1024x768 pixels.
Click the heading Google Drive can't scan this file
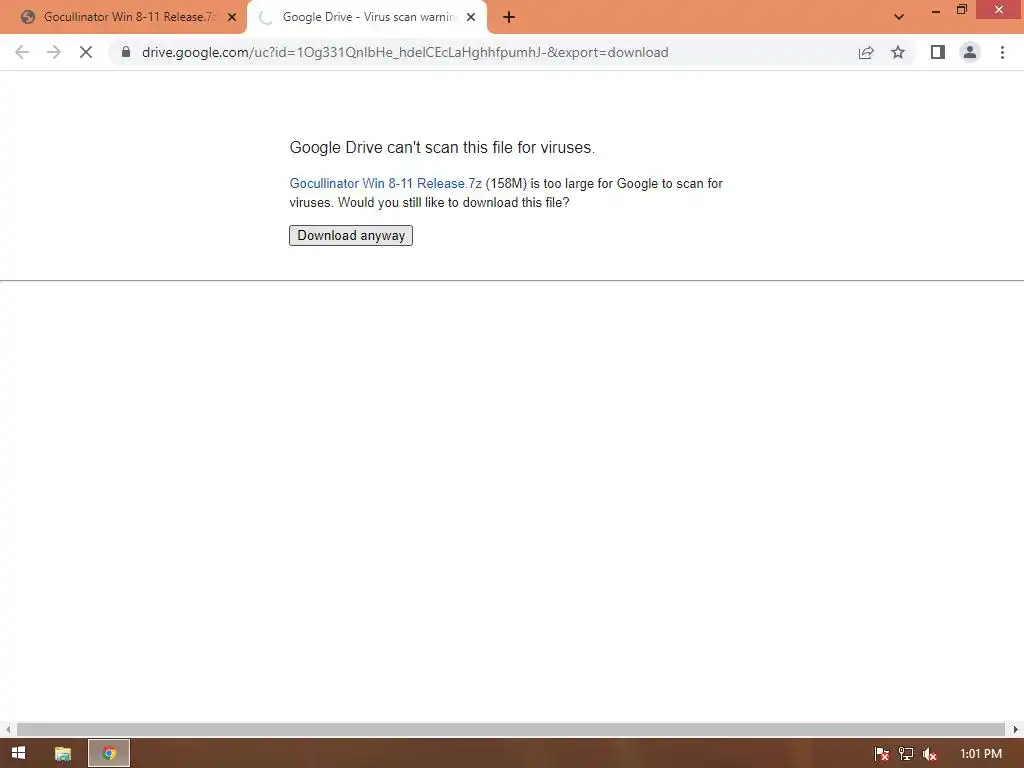(x=442, y=148)
